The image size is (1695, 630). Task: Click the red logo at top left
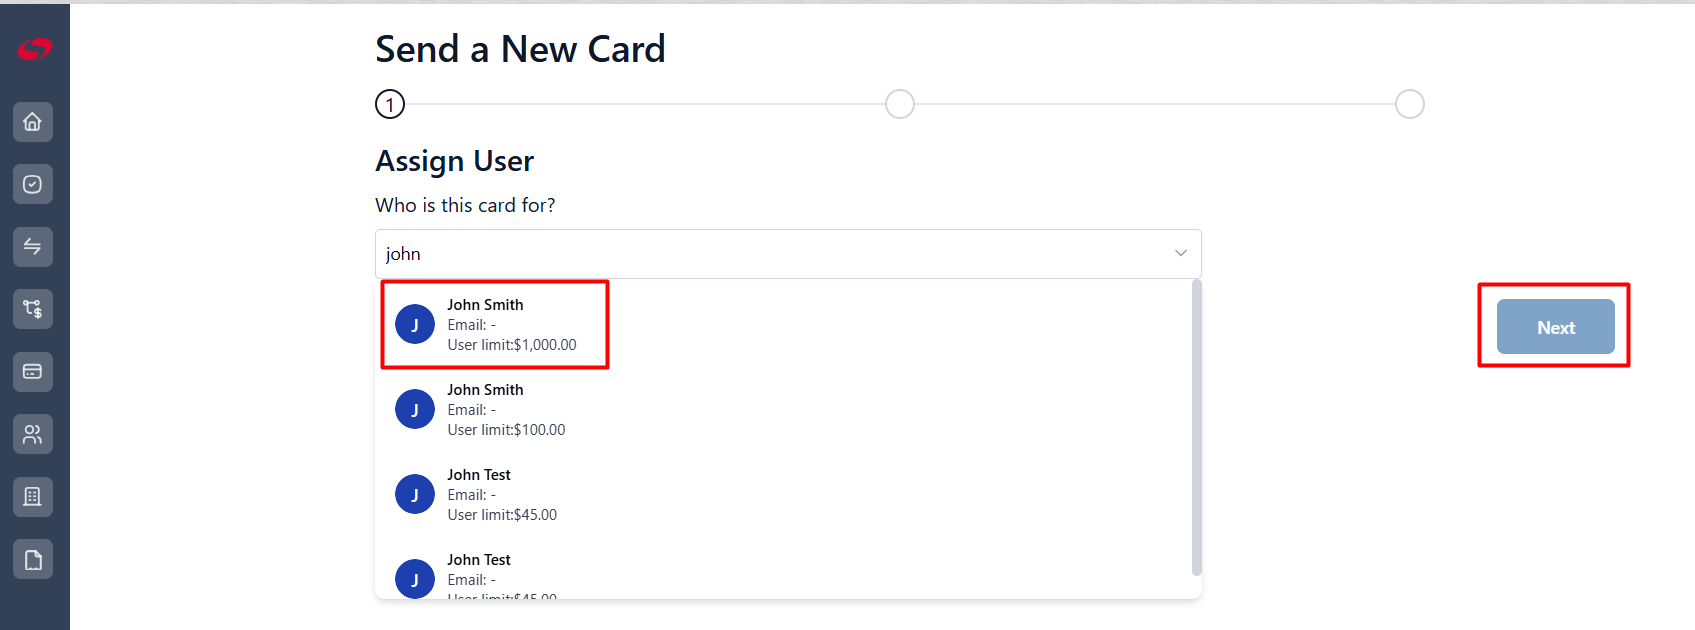34,48
